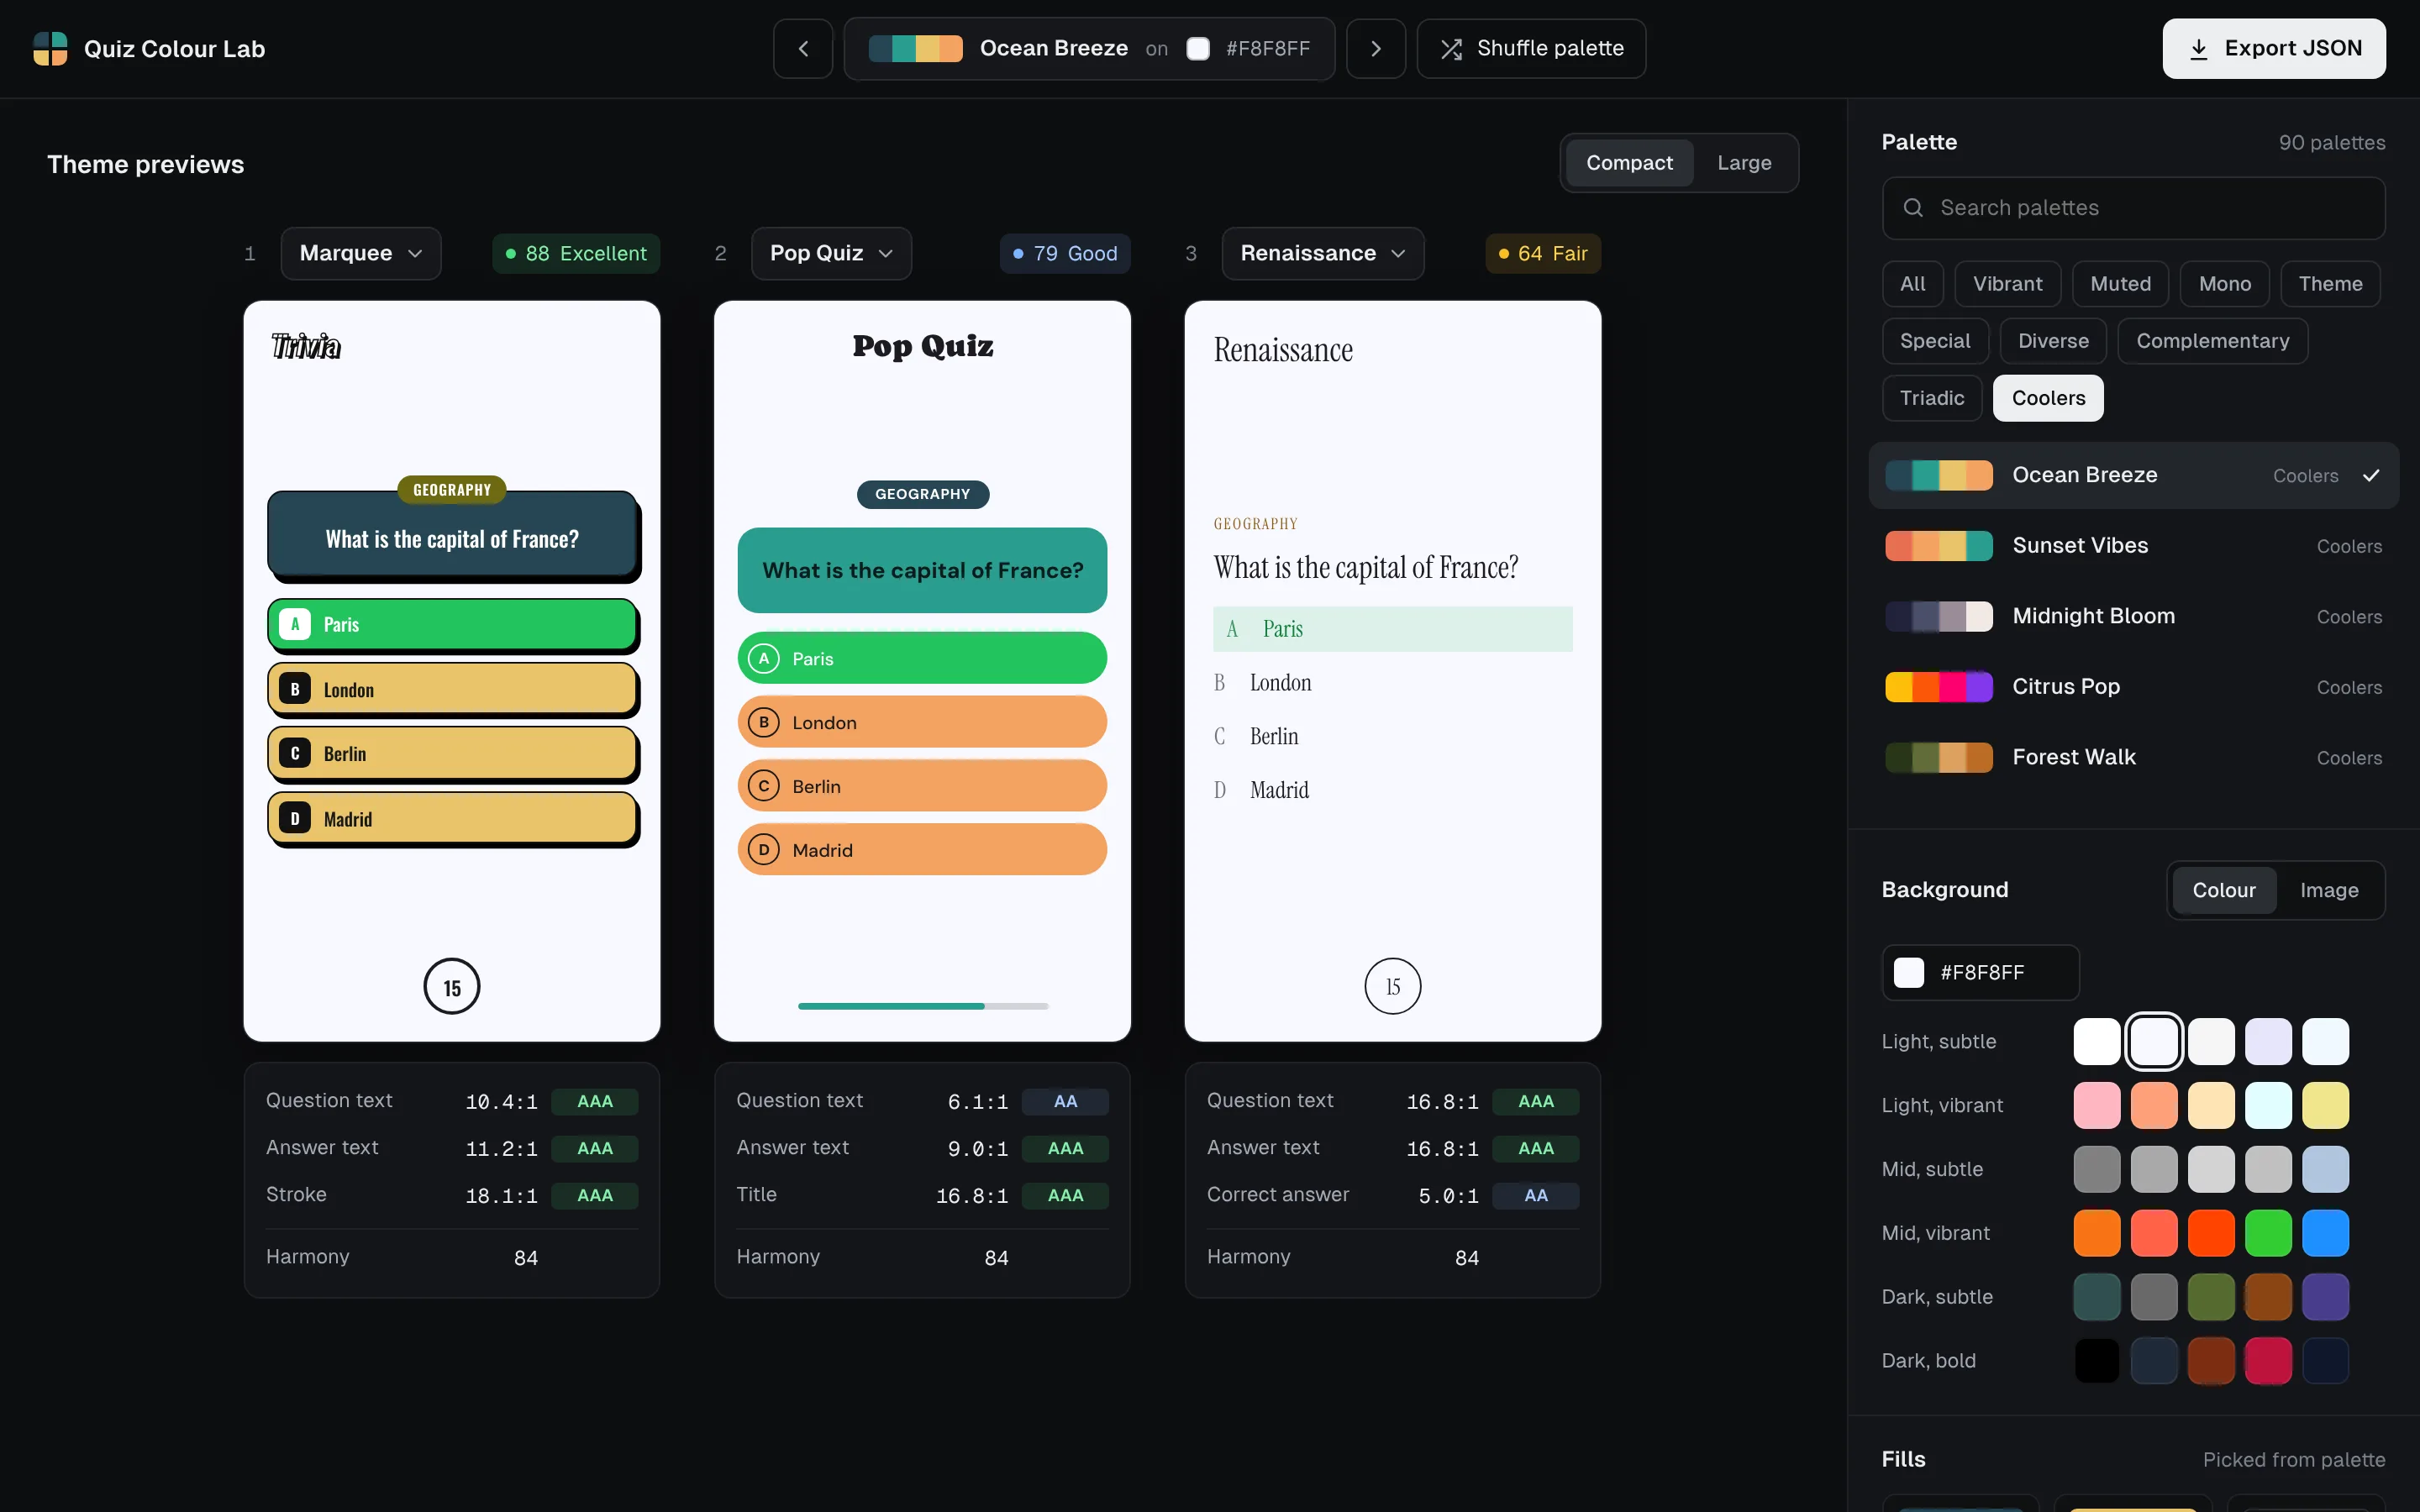Click the download icon in Export JSON
This screenshot has width=2420, height=1512.
pos(2199,49)
